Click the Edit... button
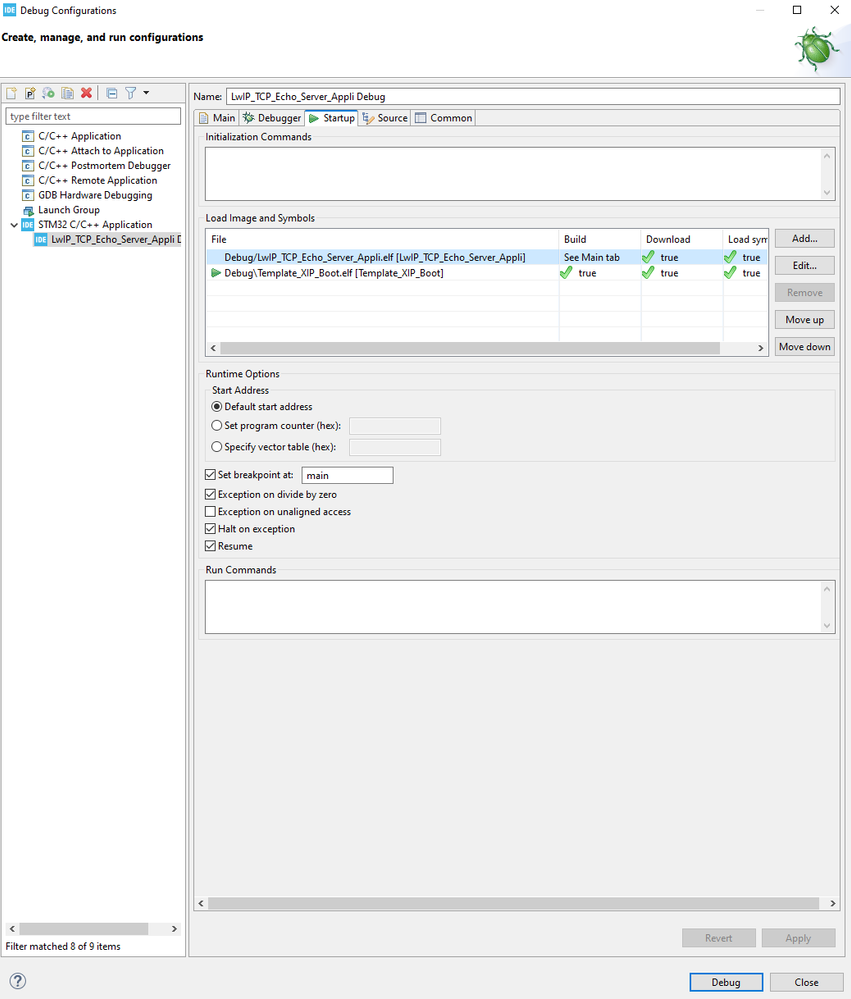This screenshot has width=851, height=999. [805, 266]
